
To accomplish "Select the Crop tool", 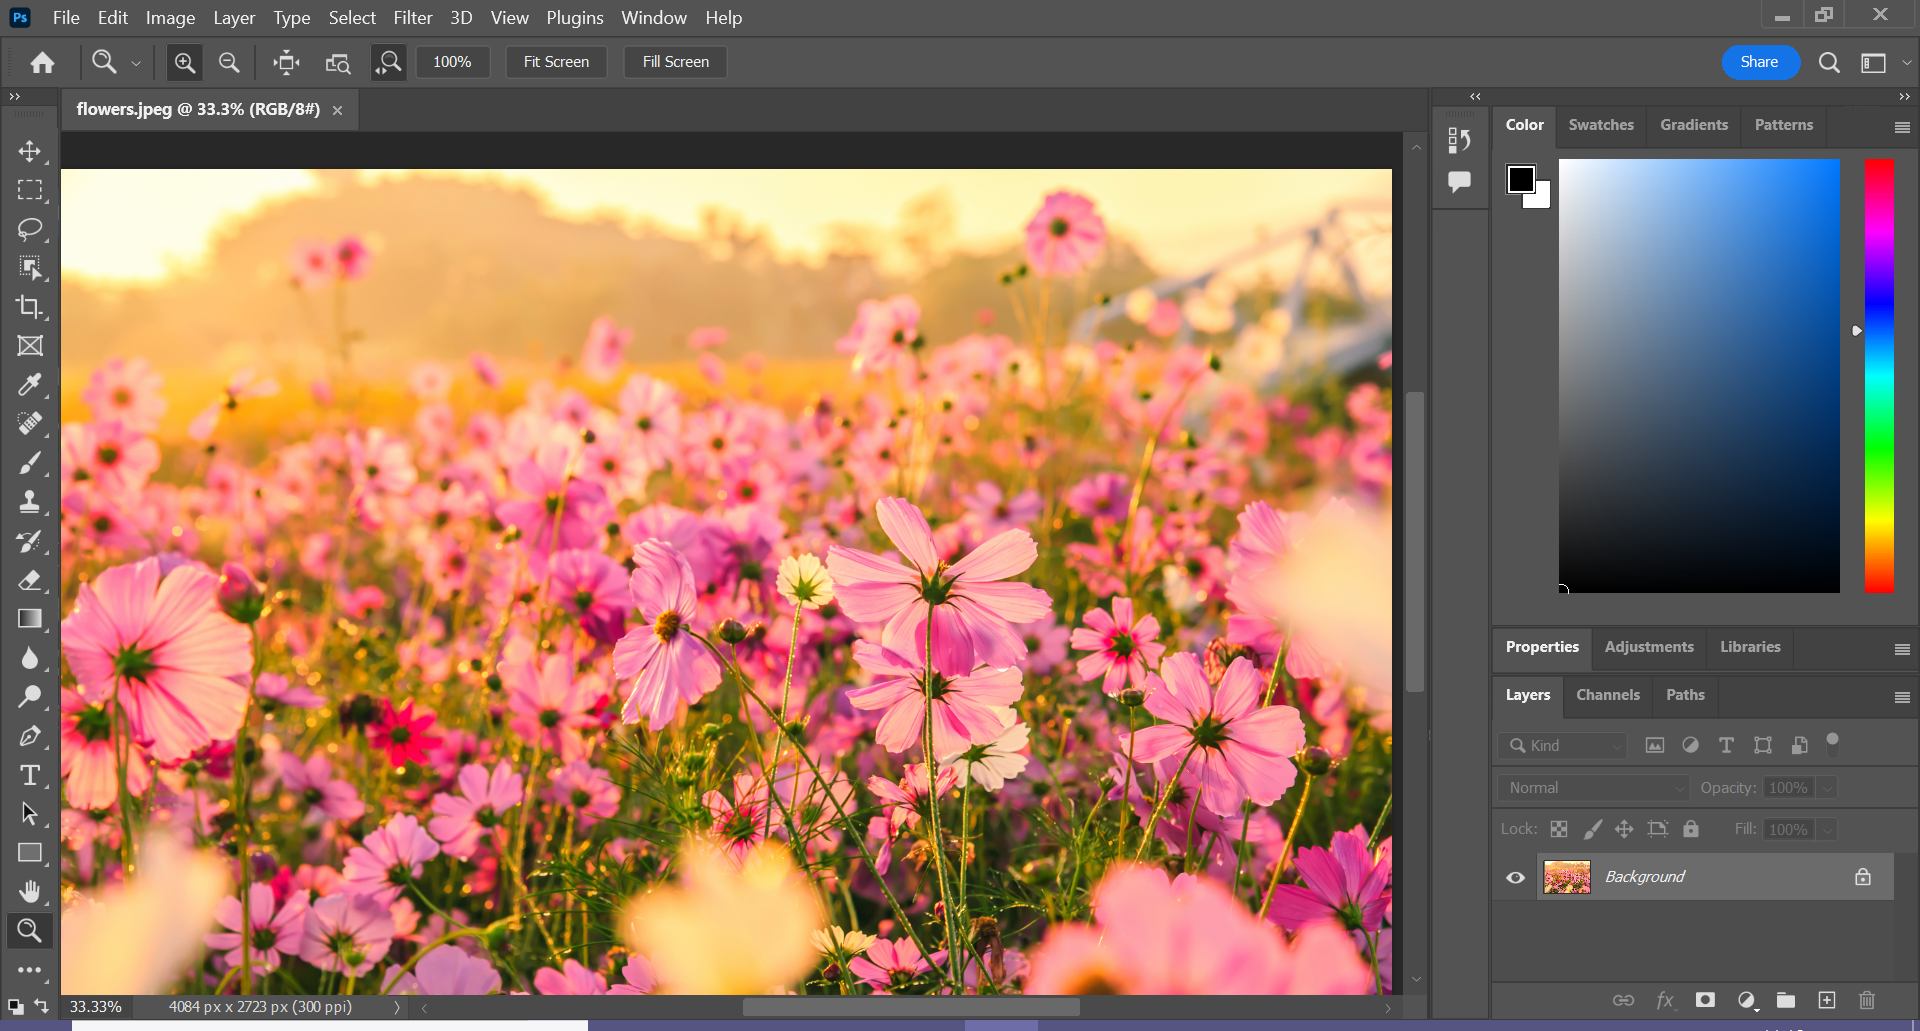I will pos(30,307).
